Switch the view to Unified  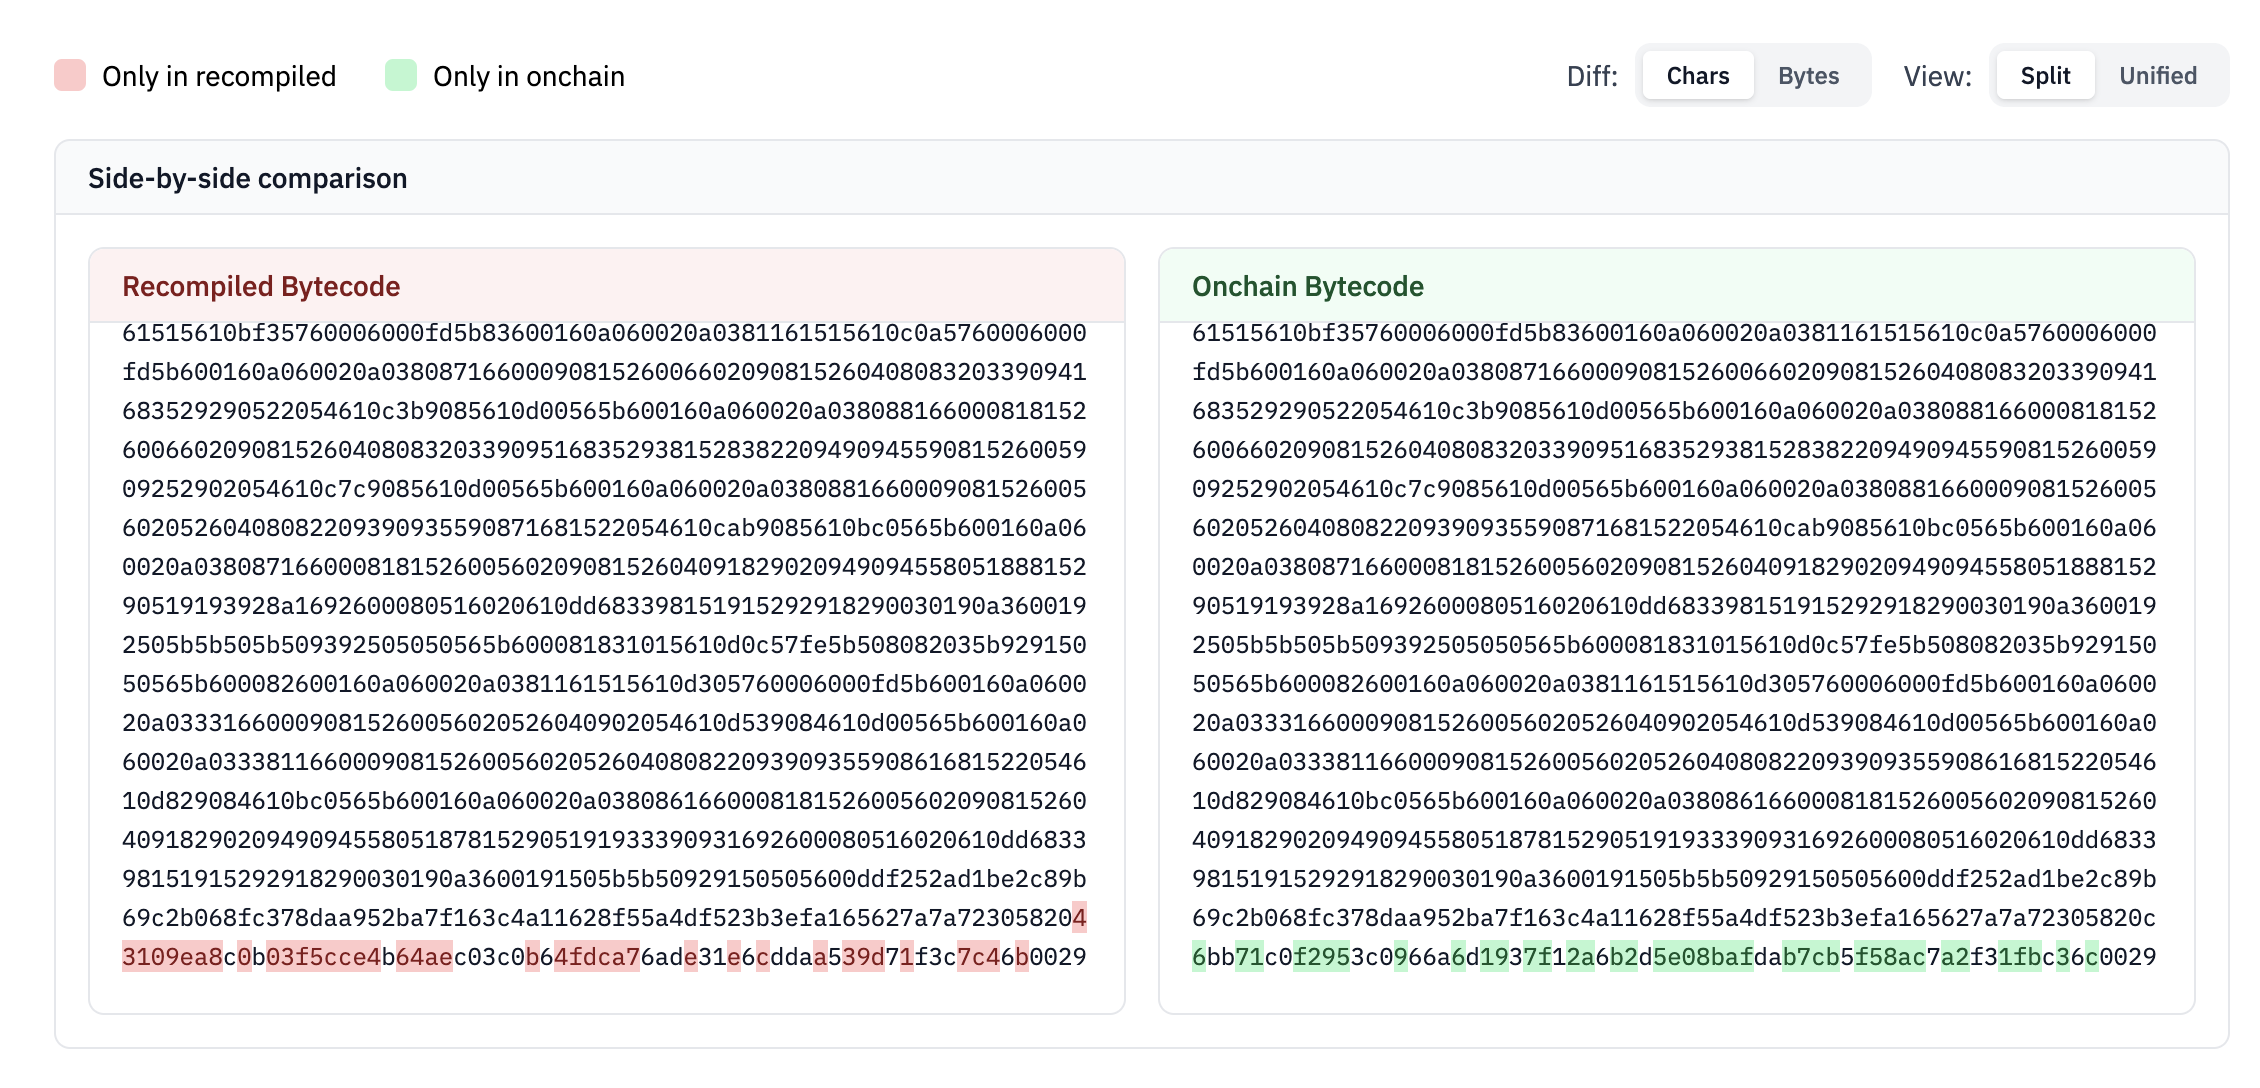[2158, 75]
